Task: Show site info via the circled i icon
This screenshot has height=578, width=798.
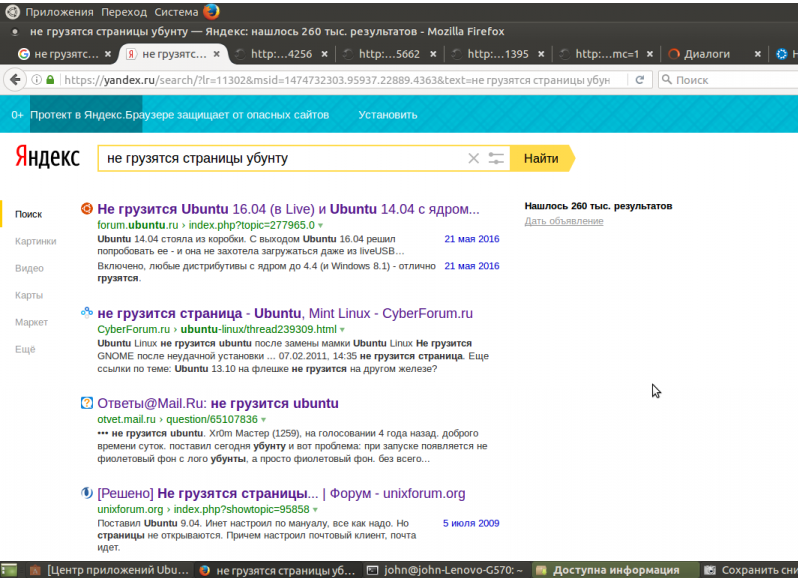Action: tap(36, 80)
